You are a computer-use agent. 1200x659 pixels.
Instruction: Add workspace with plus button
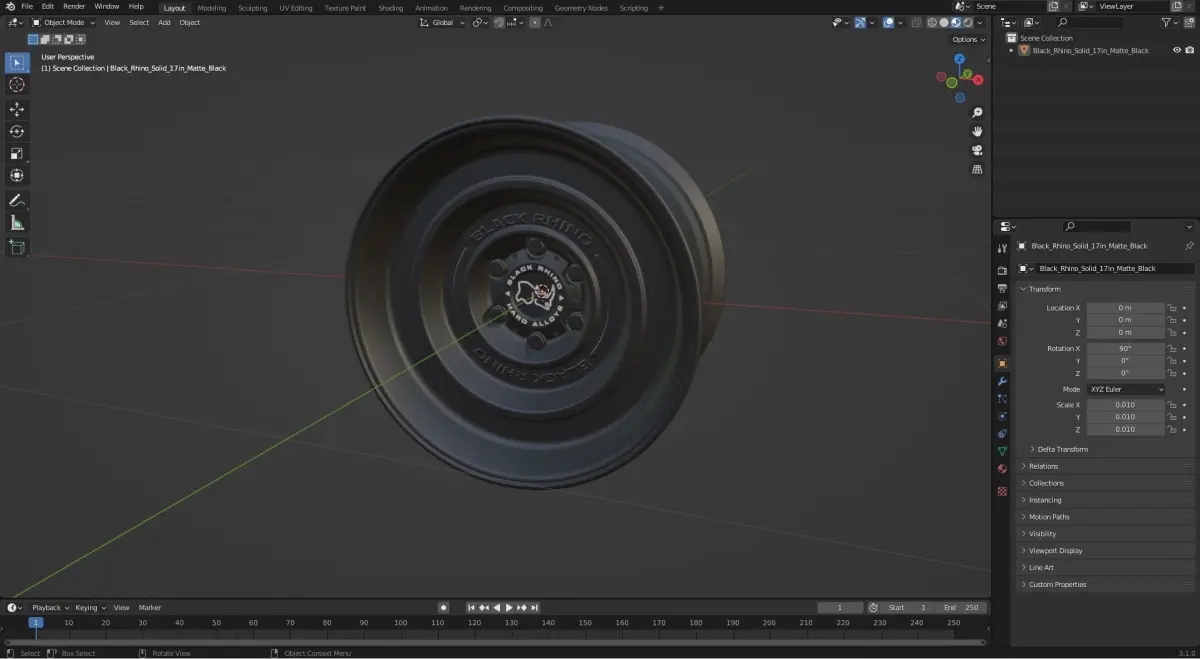coord(660,7)
